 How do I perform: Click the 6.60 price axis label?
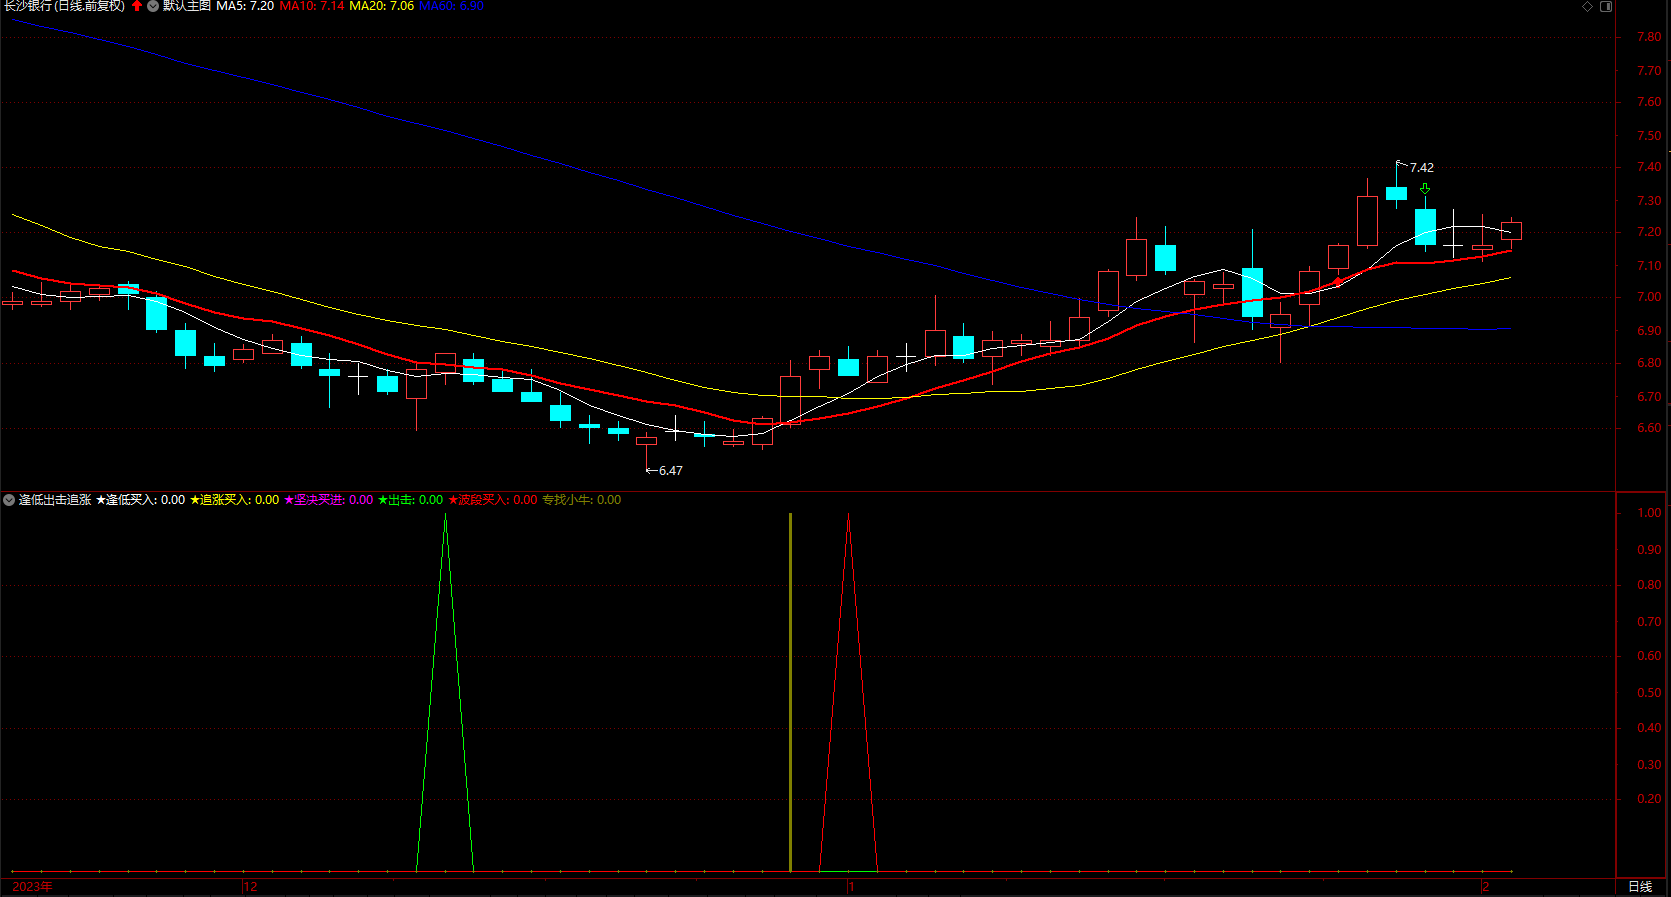(x=1648, y=428)
